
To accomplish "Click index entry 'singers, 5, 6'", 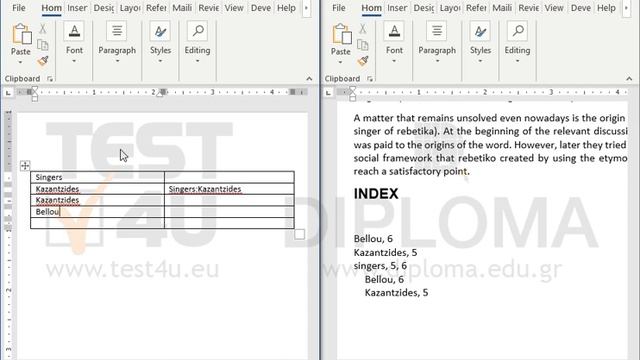I will coord(380,266).
